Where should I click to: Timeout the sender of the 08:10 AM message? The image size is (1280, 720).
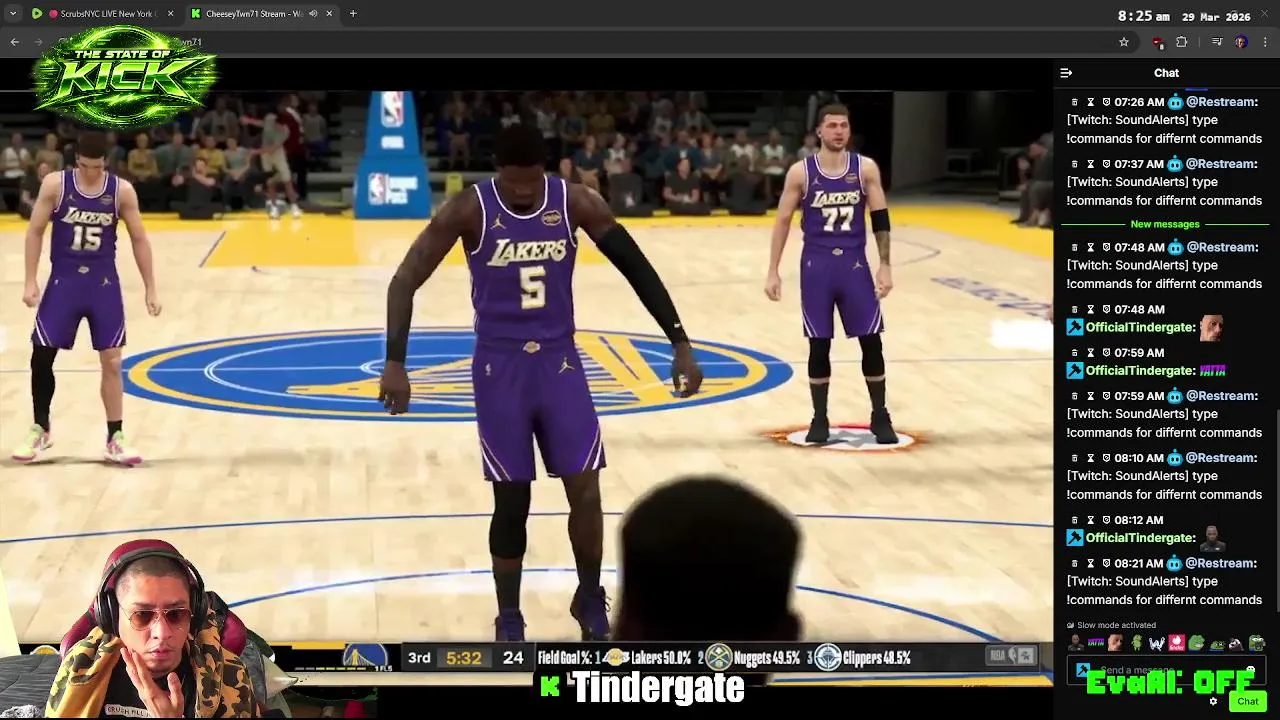tap(1091, 458)
